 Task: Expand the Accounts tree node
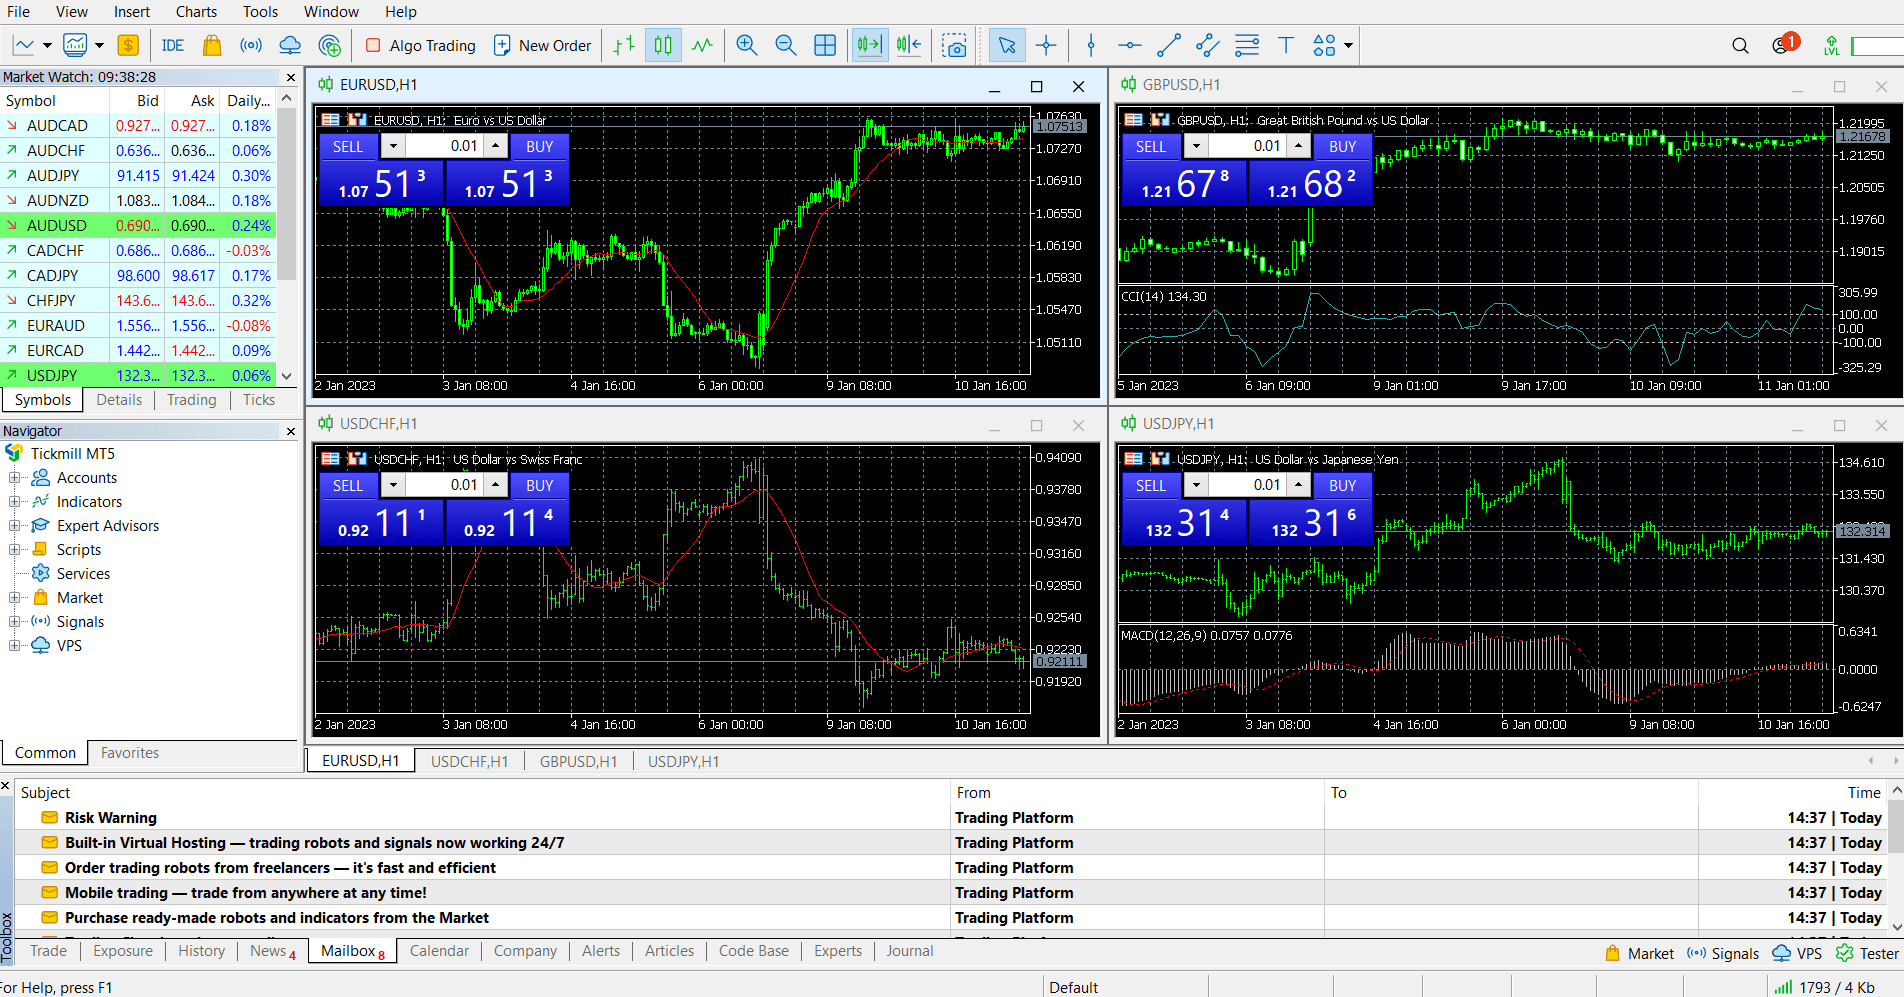coord(14,478)
